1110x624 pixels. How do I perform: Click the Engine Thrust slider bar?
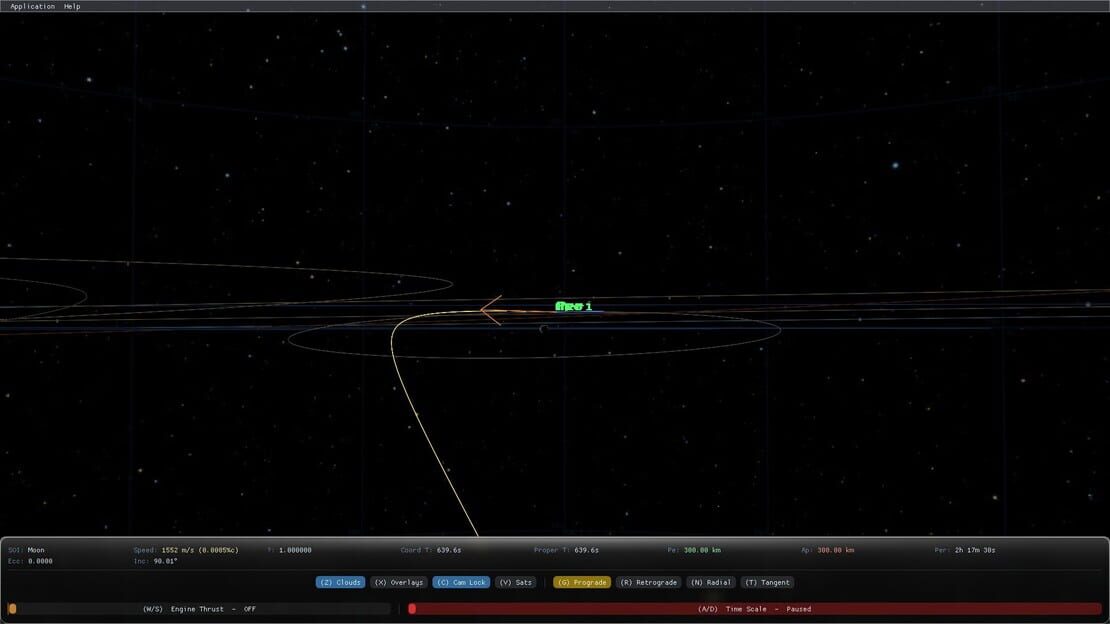199,609
